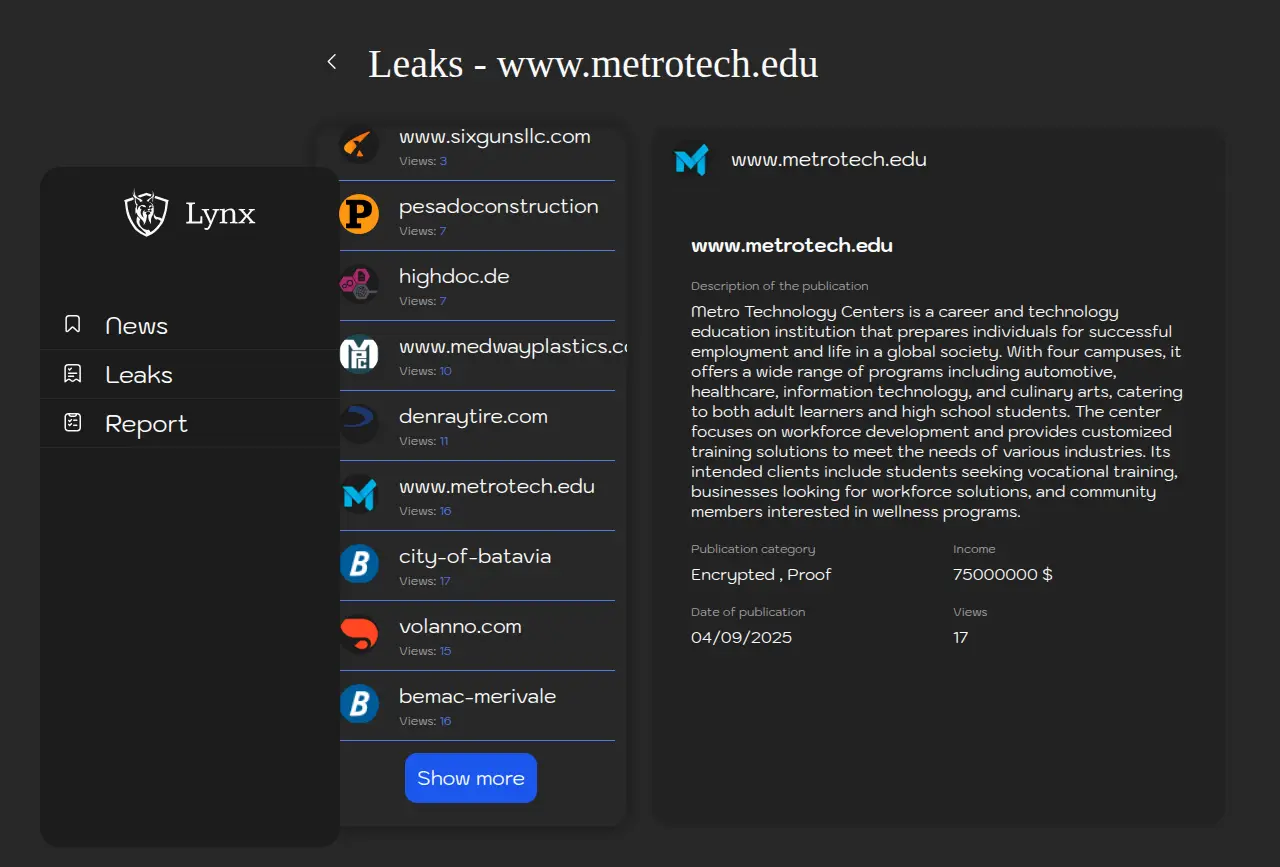Click the city-of-batavia blue B logo

coord(359,565)
